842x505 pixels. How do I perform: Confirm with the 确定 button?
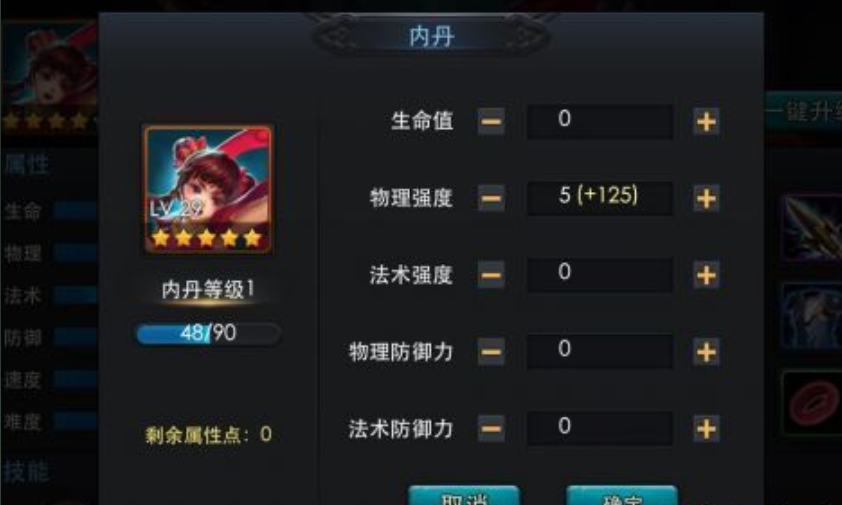pos(622,496)
